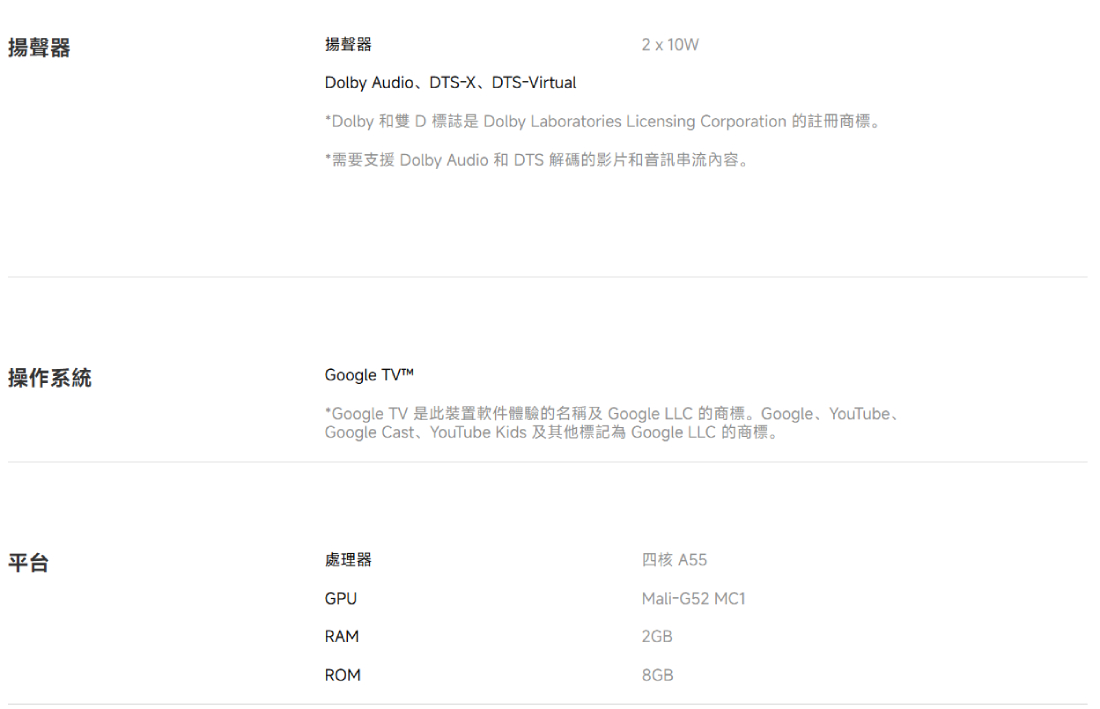
Task: Click the ROM label
Action: point(342,675)
